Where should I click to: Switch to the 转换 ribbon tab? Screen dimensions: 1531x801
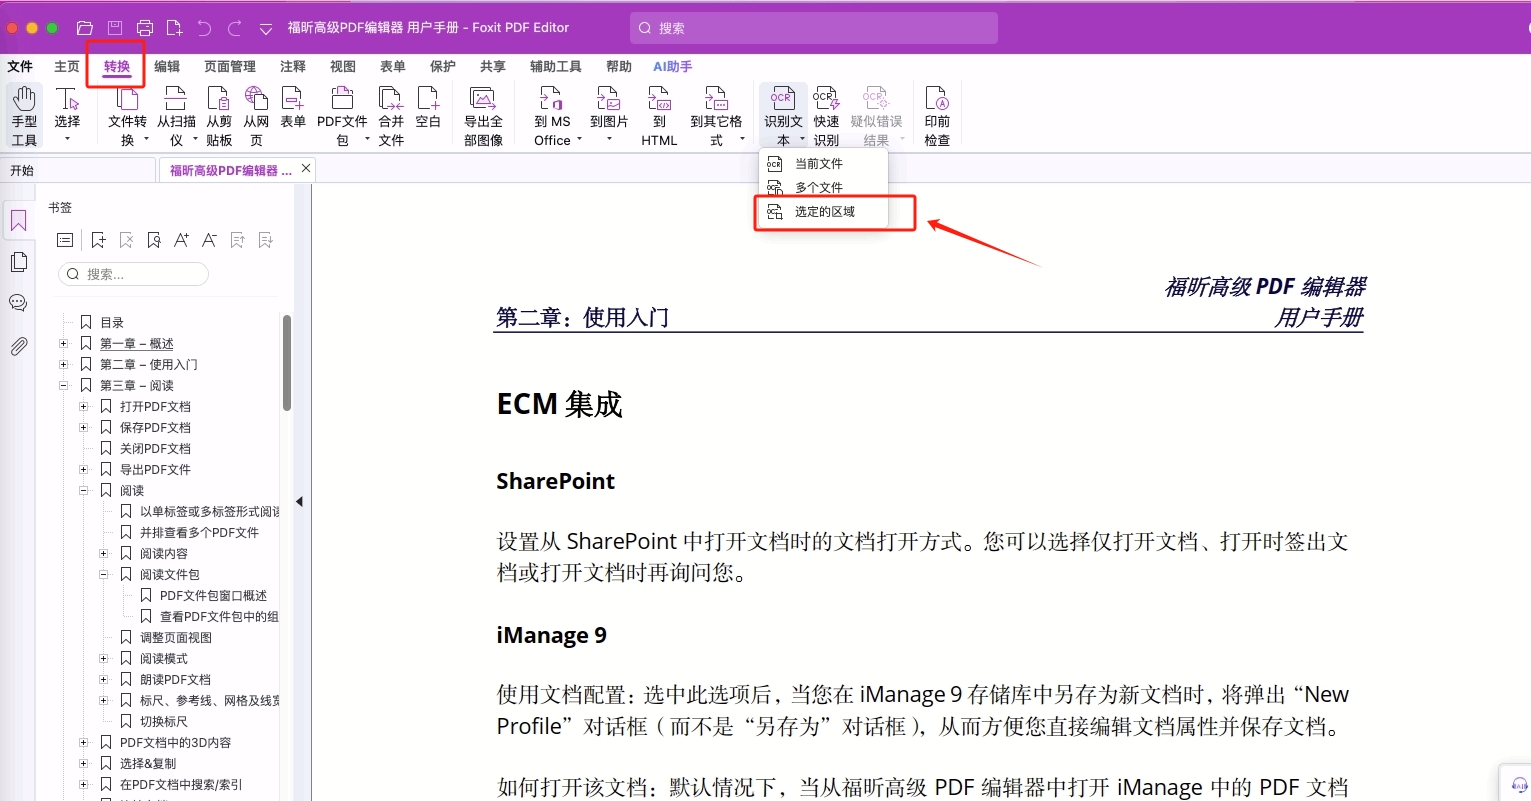pyautogui.click(x=117, y=67)
